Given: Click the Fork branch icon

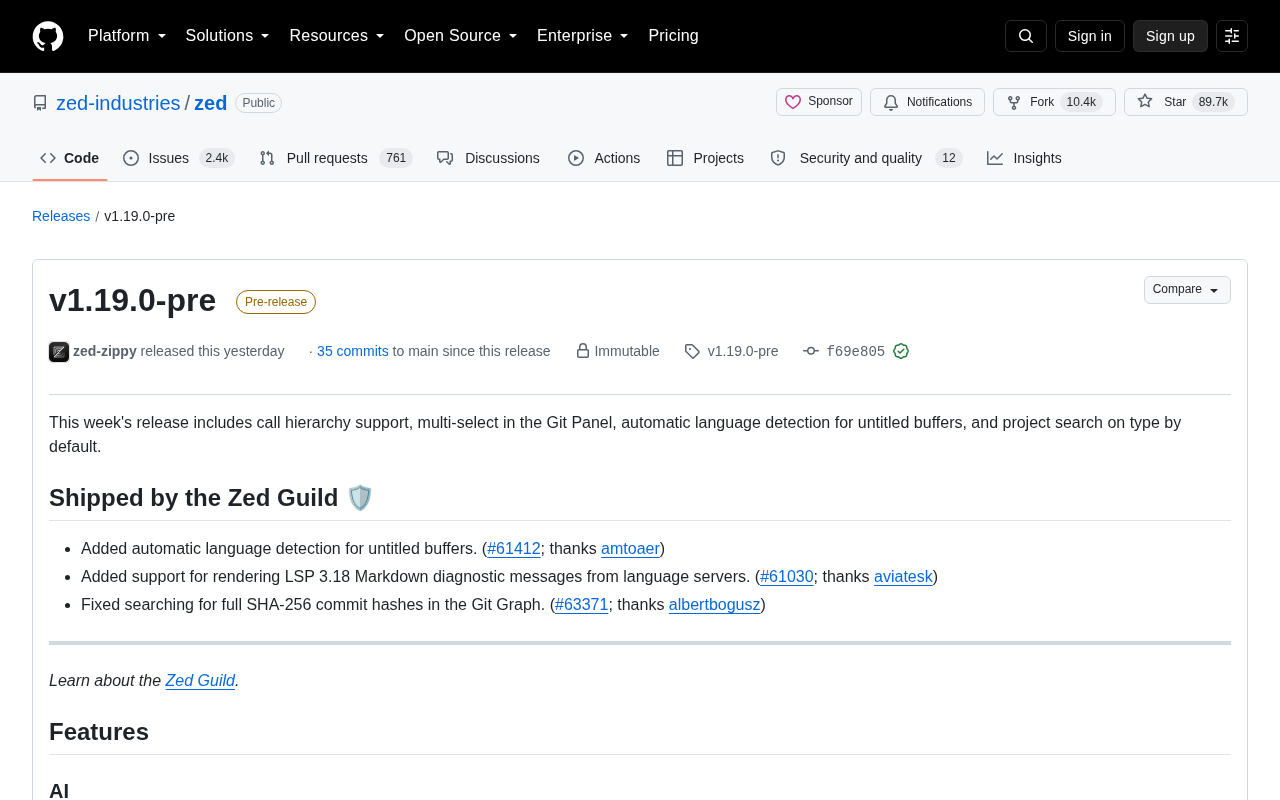Looking at the screenshot, I should [x=1014, y=102].
